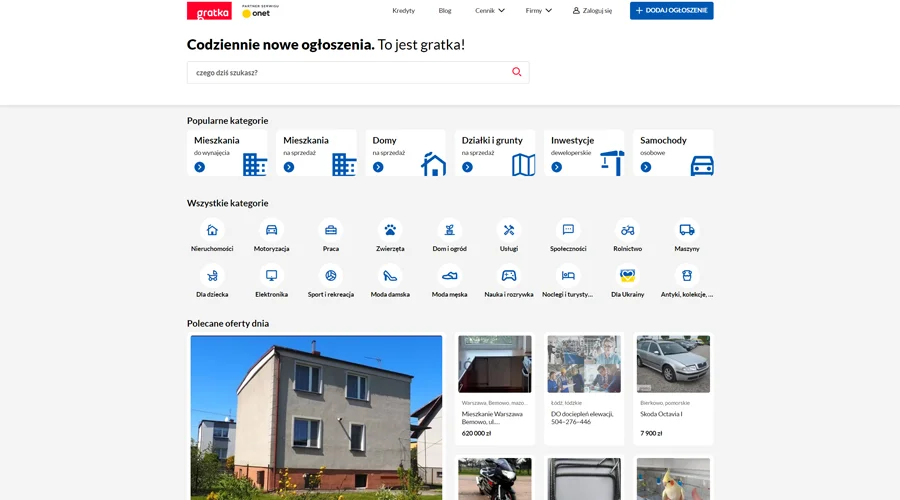Click 'Skoda Octavia I' listing title
Screen dimensions: 900x500
[661, 414]
